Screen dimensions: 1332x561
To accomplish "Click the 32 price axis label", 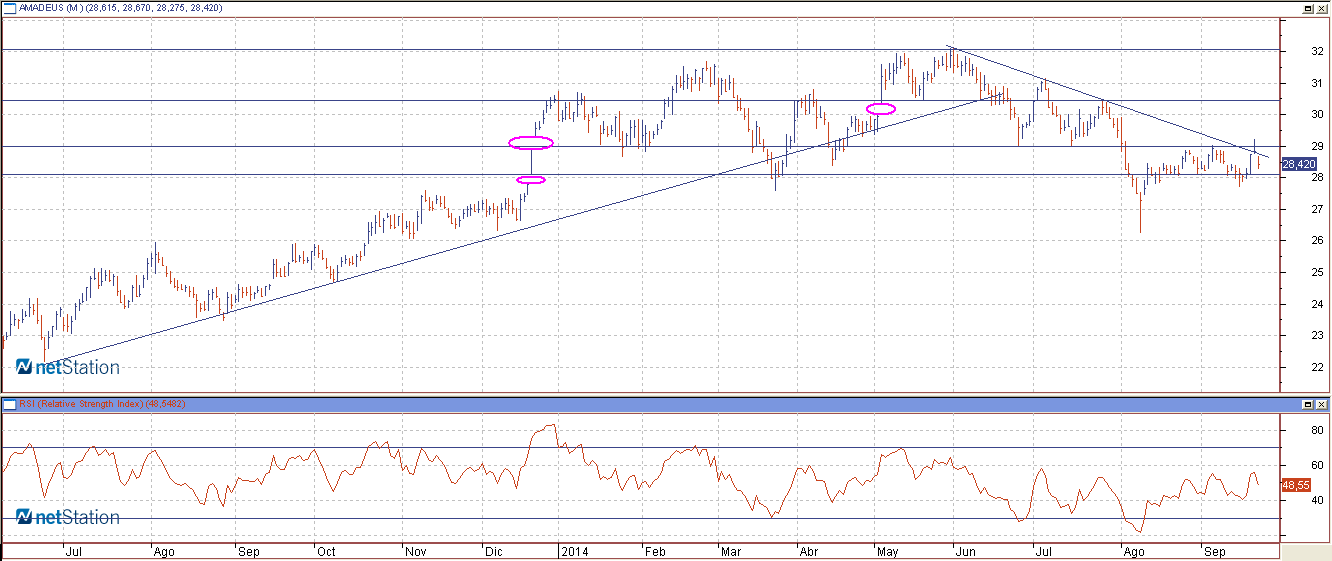I will [x=1317, y=51].
